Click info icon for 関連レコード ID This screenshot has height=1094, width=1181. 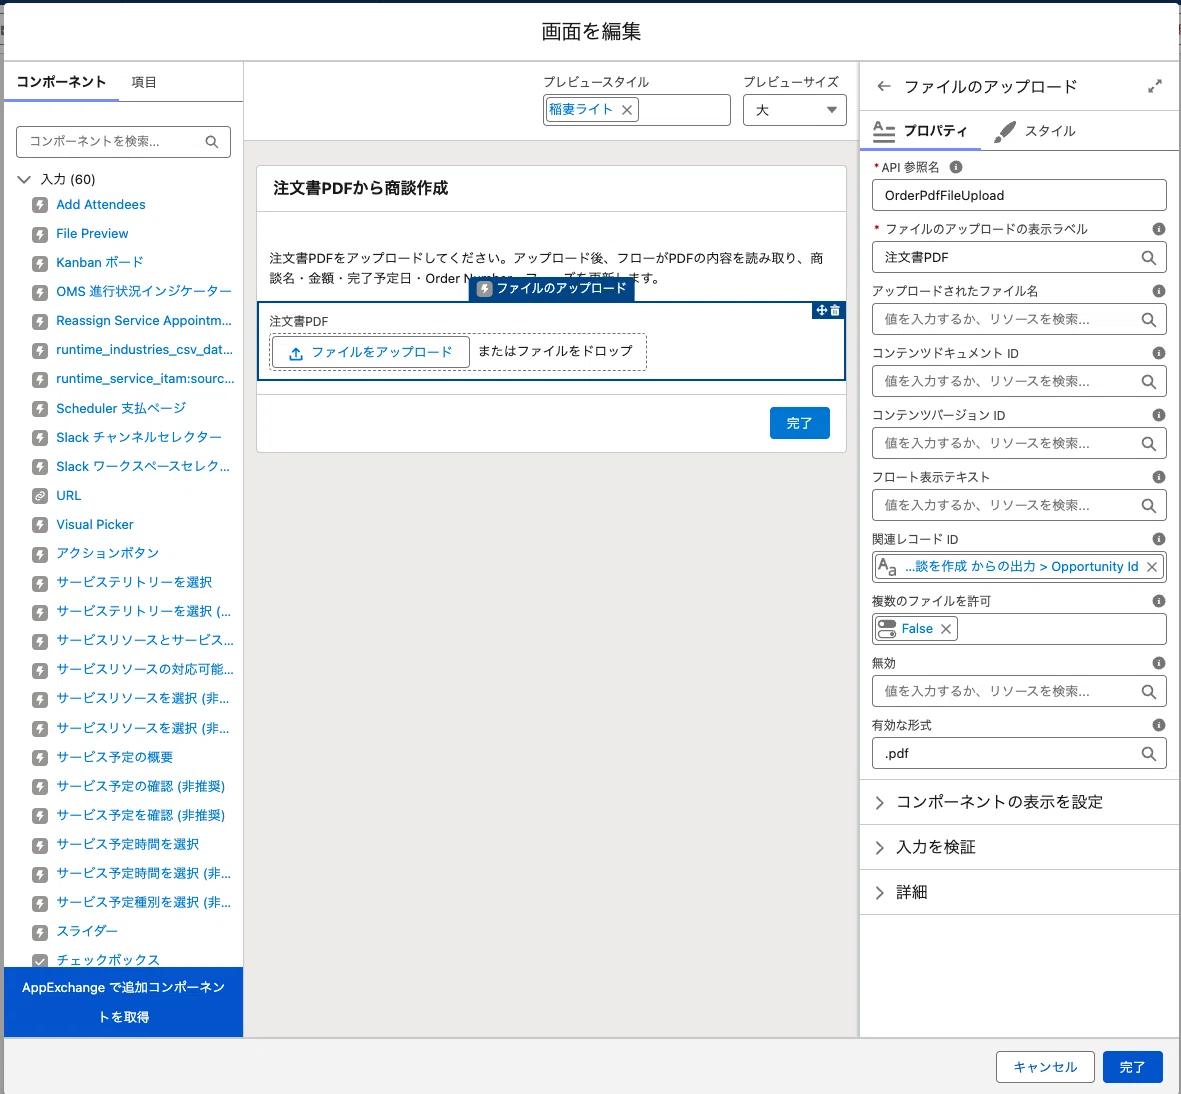[1158, 539]
